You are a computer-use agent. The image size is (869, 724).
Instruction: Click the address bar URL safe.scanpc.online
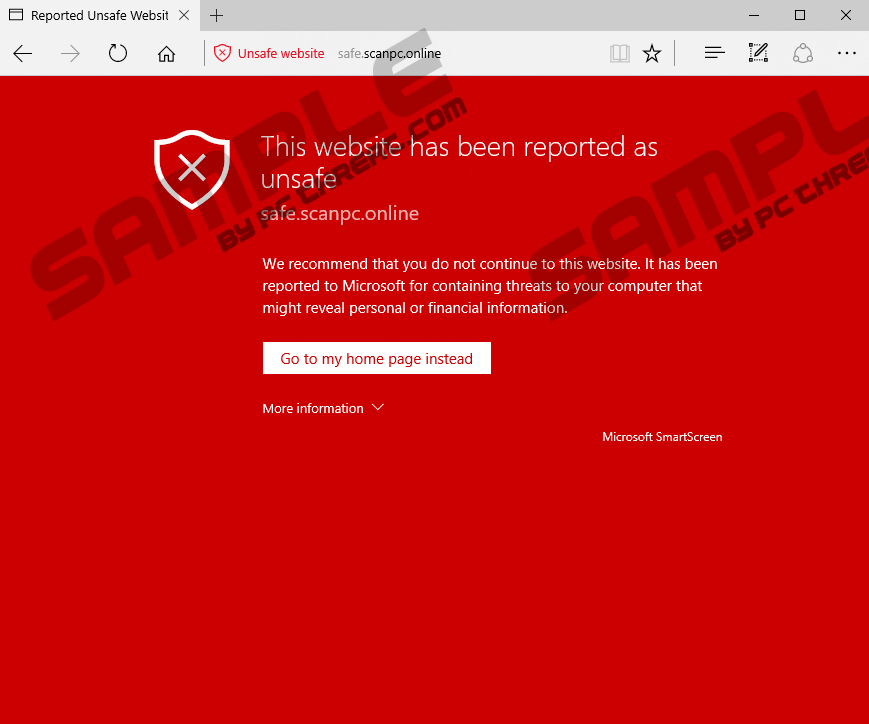(389, 54)
